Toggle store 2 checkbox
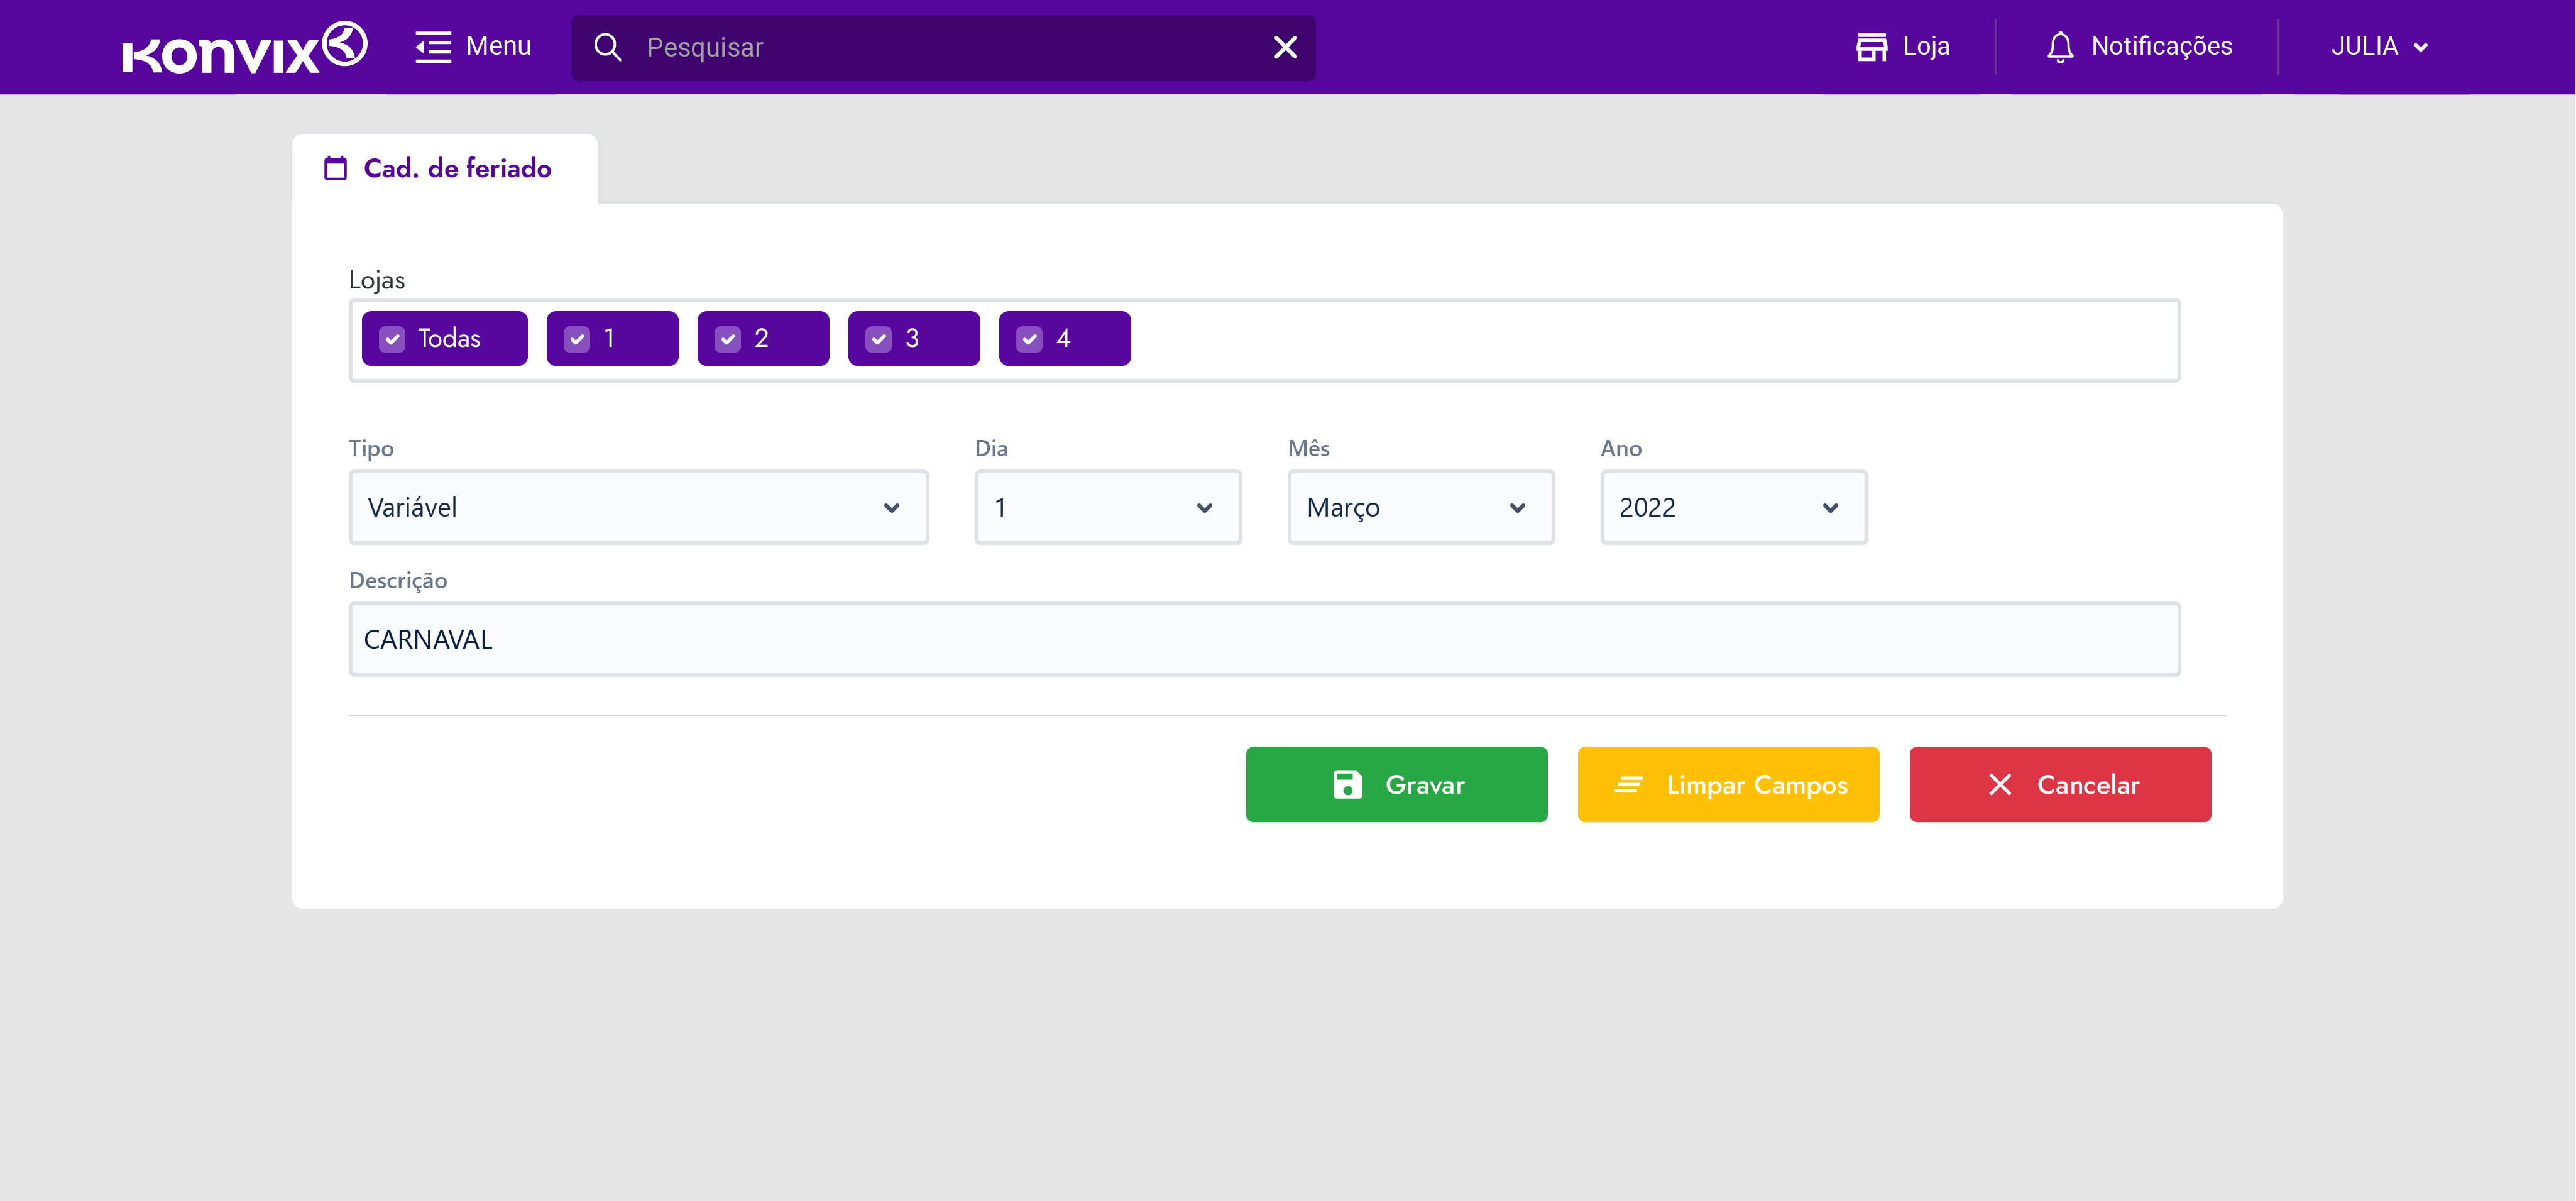 click(728, 339)
